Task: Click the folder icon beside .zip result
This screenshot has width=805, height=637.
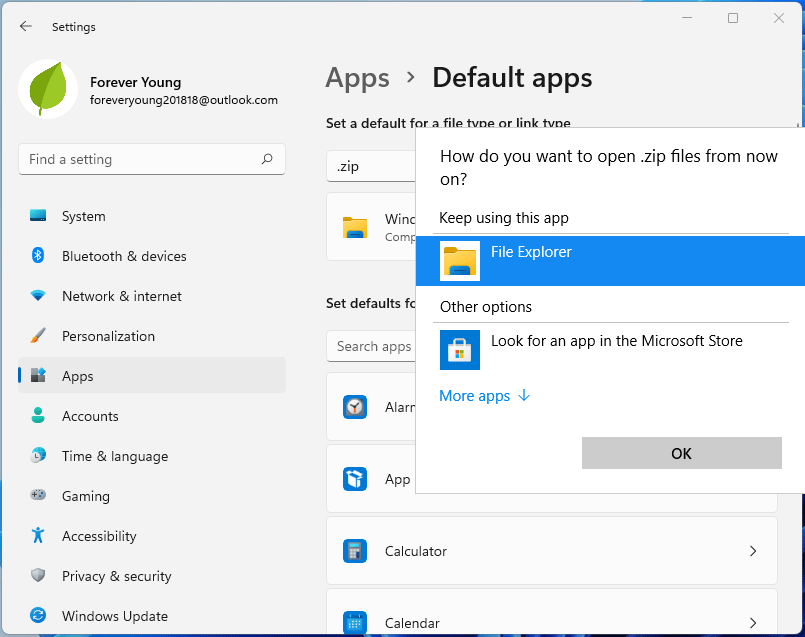Action: (355, 227)
